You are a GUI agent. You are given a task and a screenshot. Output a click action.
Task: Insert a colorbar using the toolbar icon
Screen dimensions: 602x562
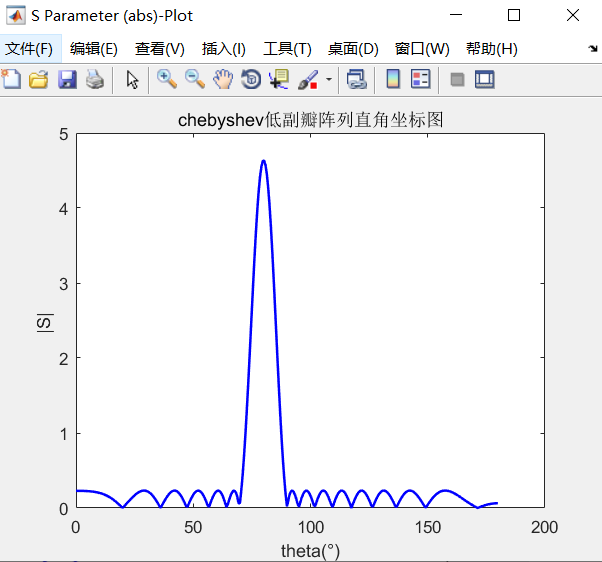(393, 79)
